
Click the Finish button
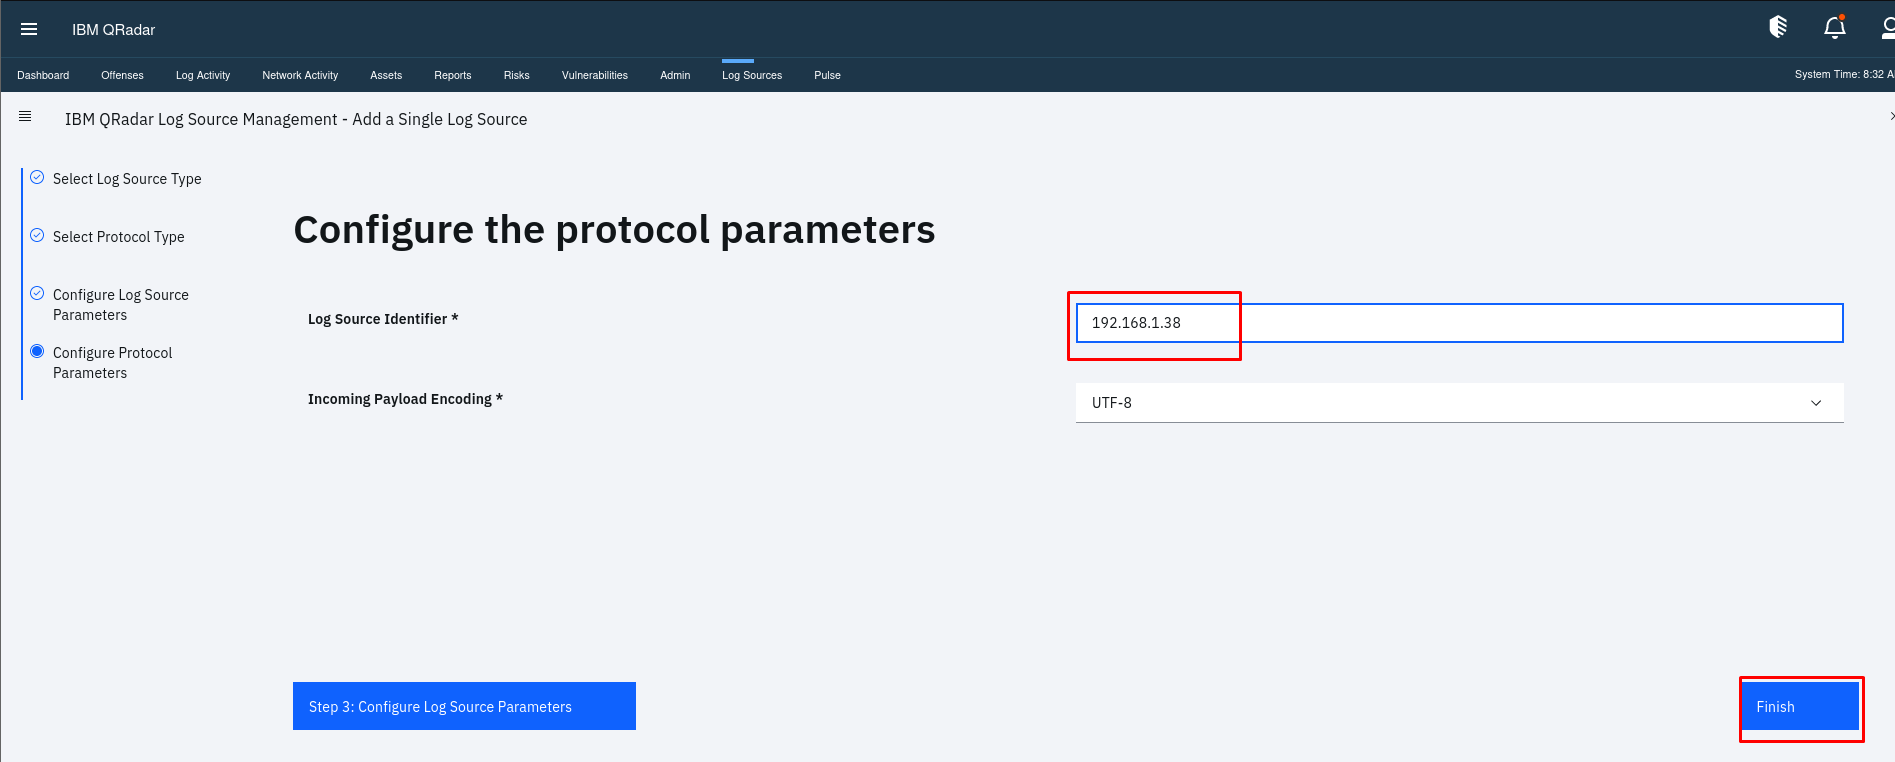point(1799,706)
